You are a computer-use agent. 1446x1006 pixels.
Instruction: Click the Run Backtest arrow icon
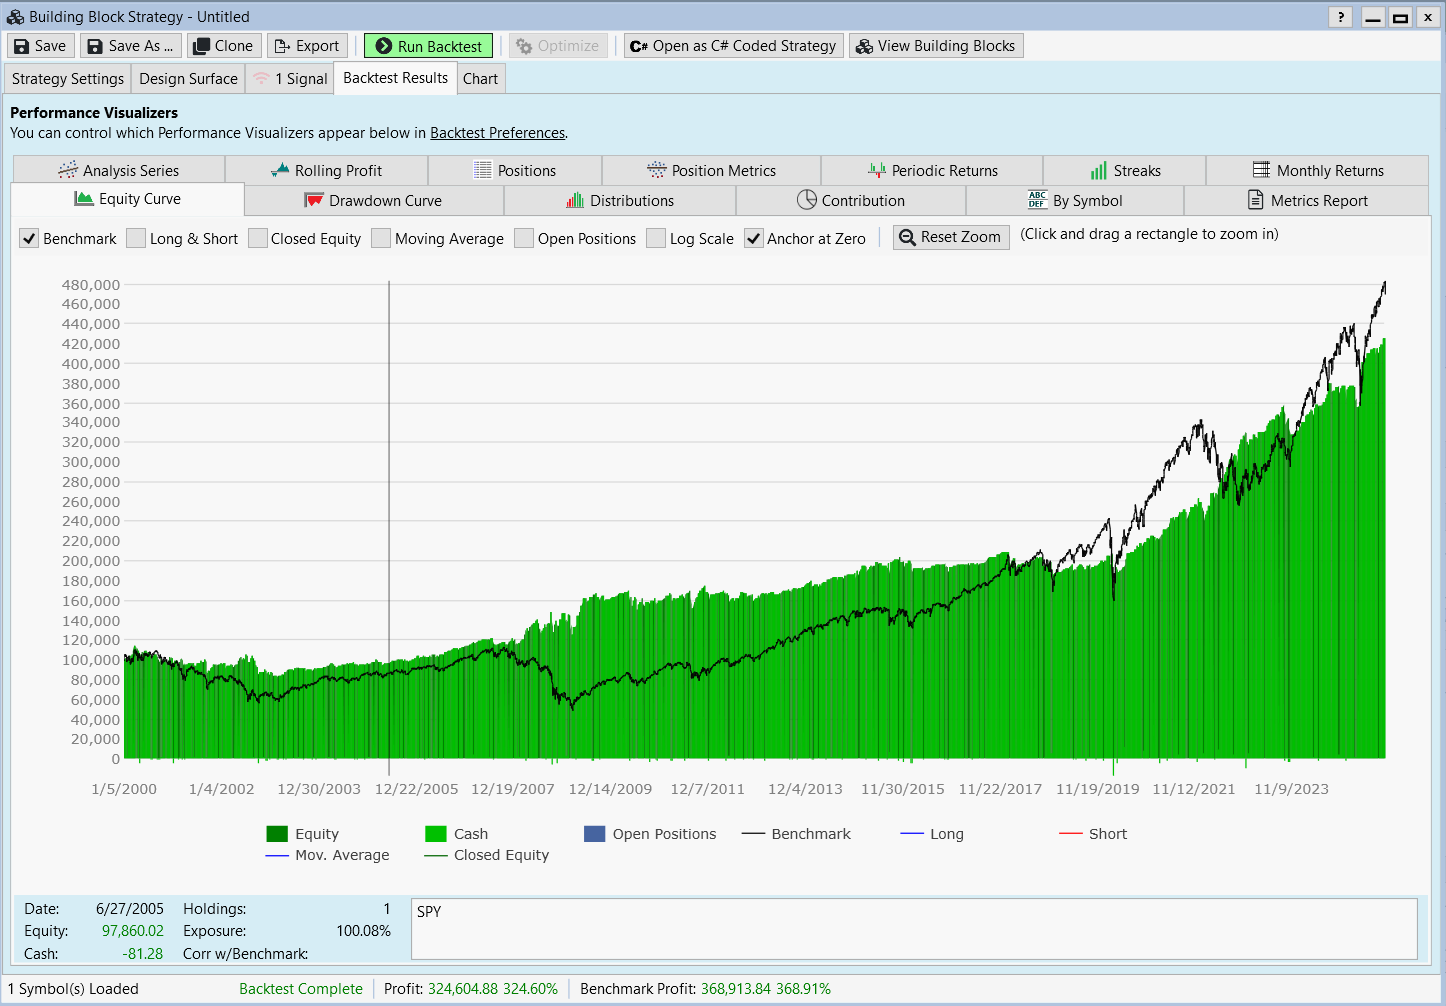click(383, 46)
